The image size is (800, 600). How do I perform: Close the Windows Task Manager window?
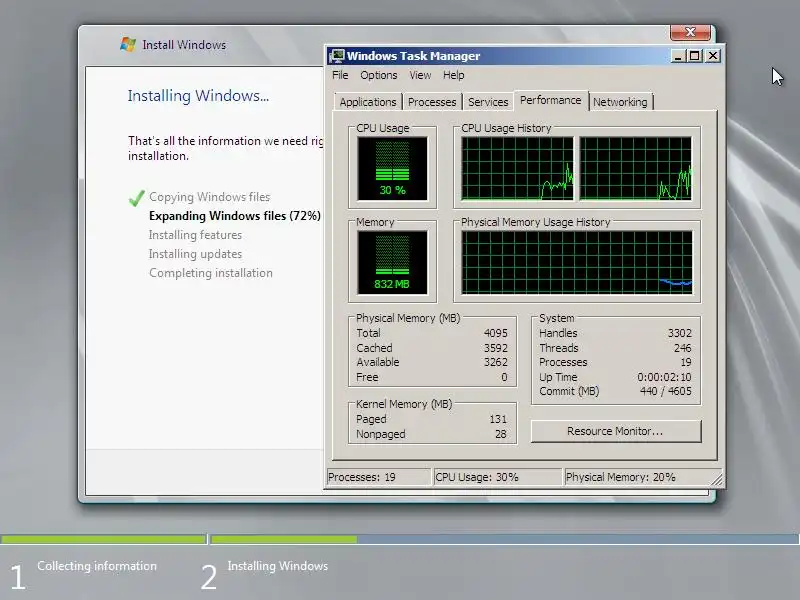(713, 56)
